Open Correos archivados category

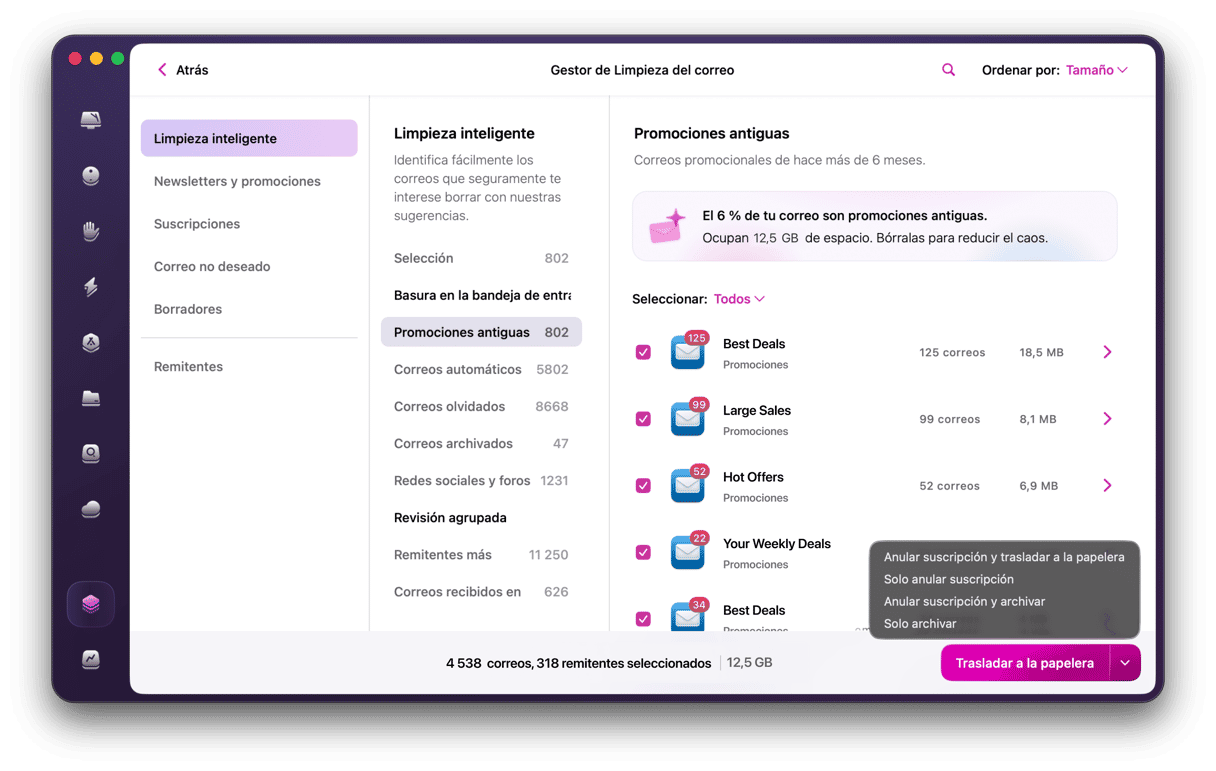point(481,443)
